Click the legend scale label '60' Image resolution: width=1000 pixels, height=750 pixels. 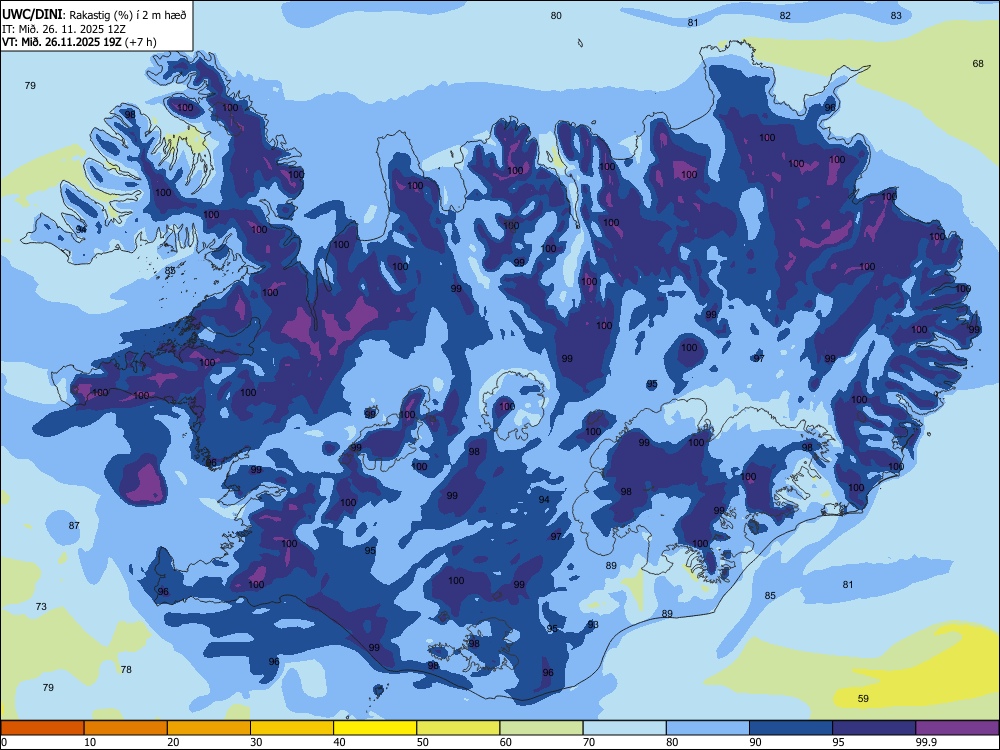click(x=506, y=742)
